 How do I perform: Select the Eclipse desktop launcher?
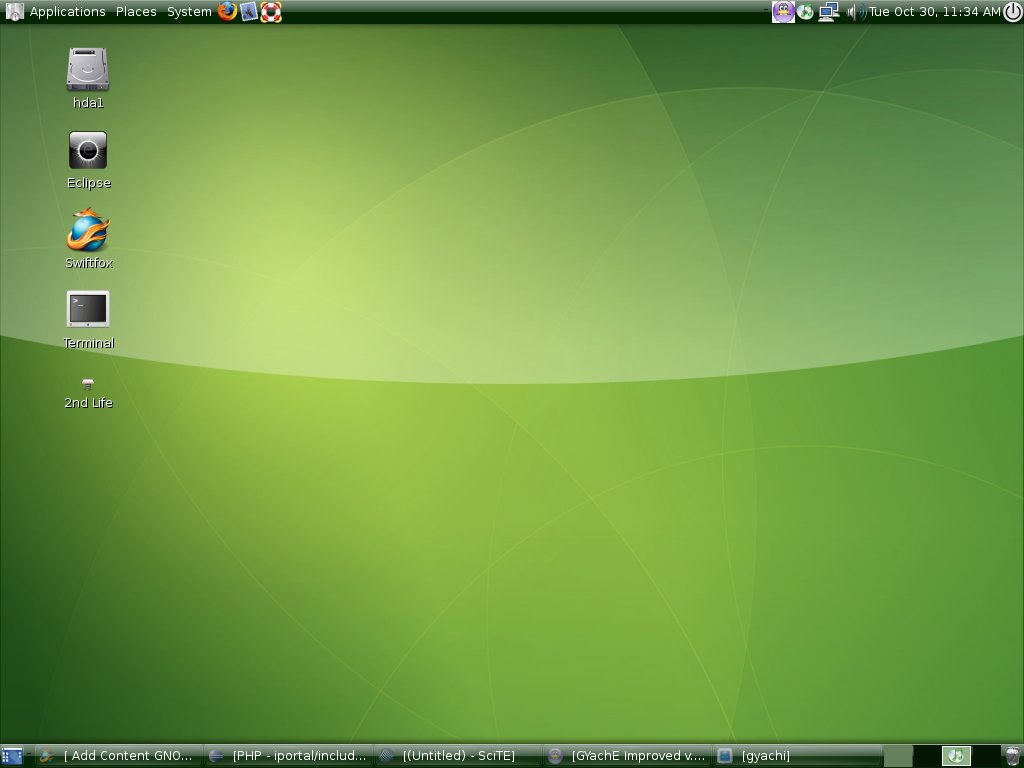tap(88, 161)
